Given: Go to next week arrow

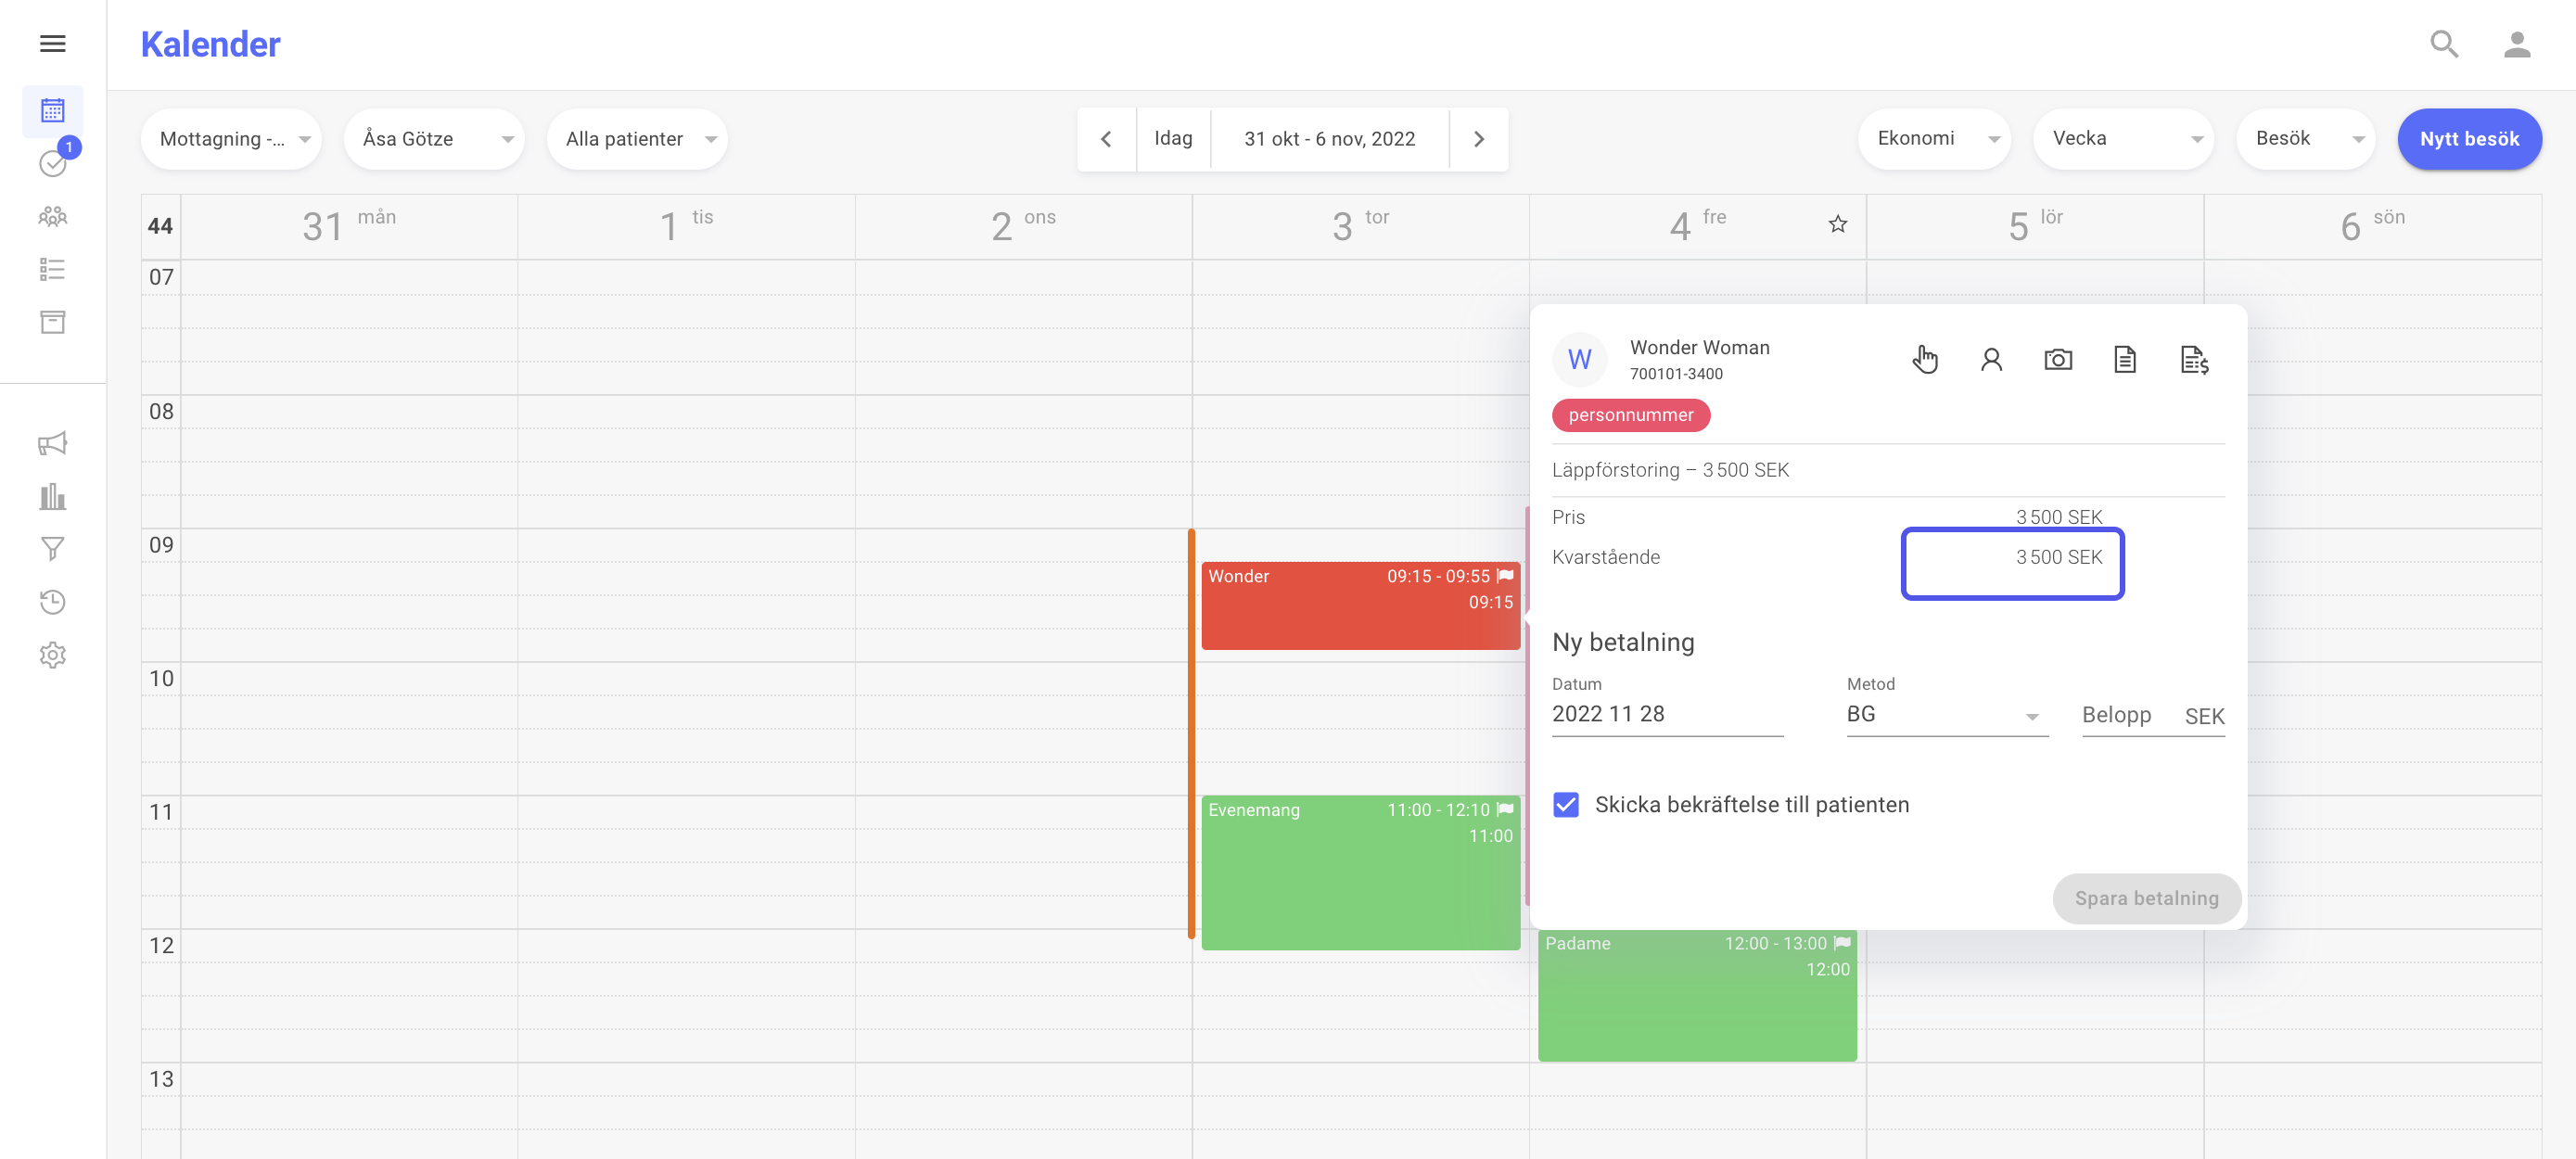Looking at the screenshot, I should point(1479,139).
